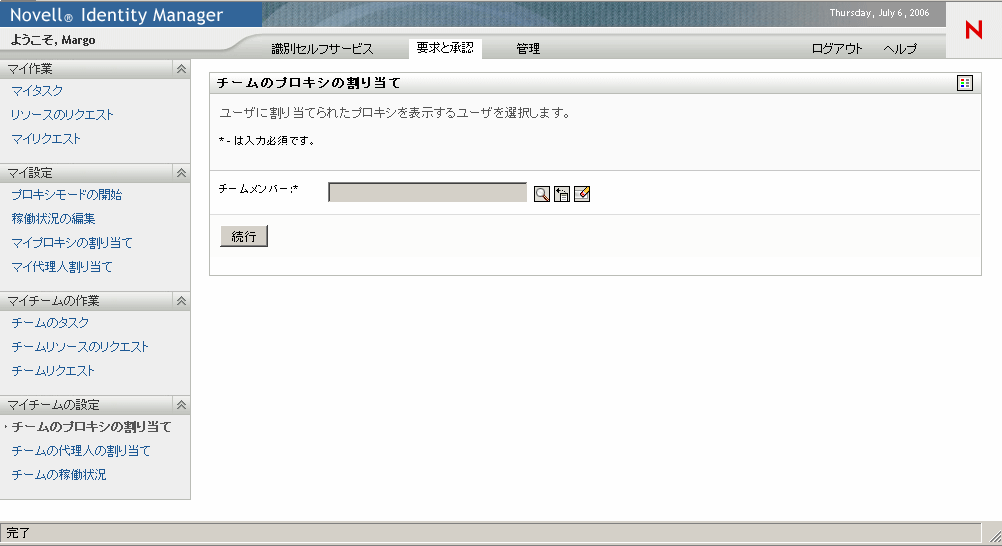This screenshot has width=1002, height=546.
Task: Click the lookup magnifier icon beside チームメンバー field
Action: click(541, 194)
